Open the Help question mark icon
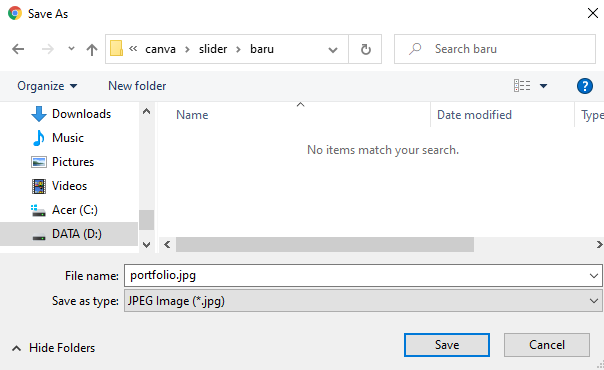 (584, 86)
